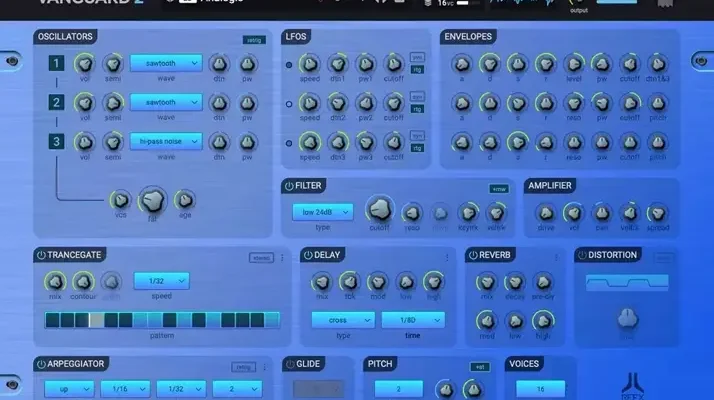This screenshot has width=714, height=400.
Task: Click the oscillators retrig button
Action: (x=253, y=40)
